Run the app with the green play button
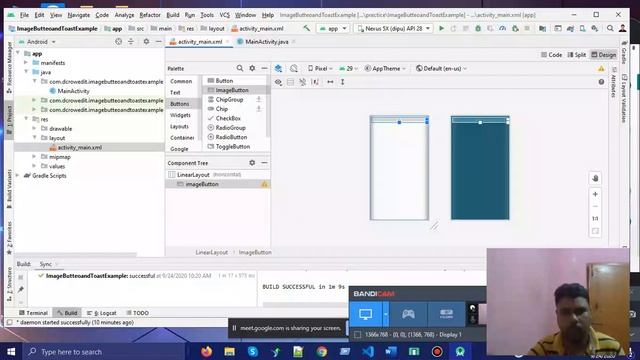The height and width of the screenshot is (360, 640). tap(441, 29)
